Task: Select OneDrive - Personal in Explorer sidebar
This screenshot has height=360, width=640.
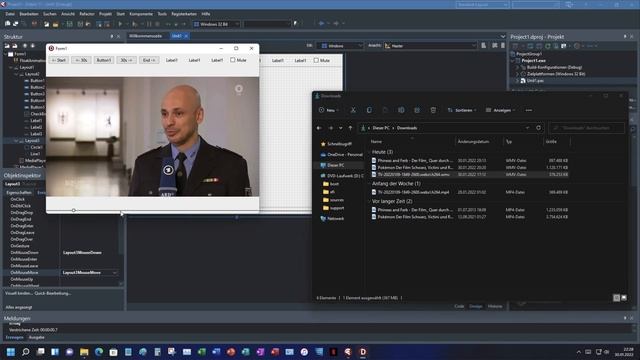Action: click(341, 155)
